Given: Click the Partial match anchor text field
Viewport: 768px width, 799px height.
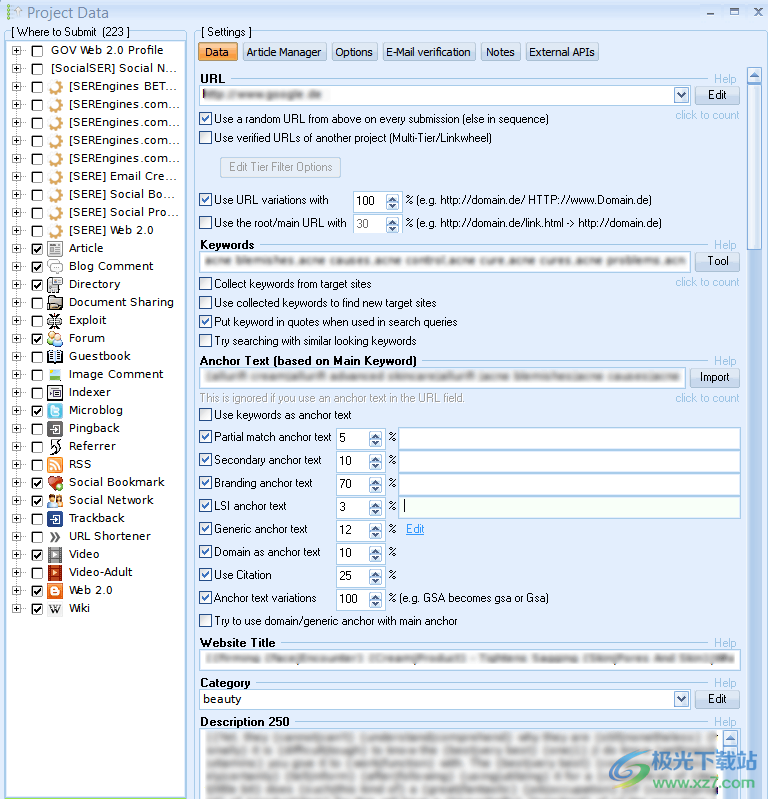Looking at the screenshot, I should 569,438.
